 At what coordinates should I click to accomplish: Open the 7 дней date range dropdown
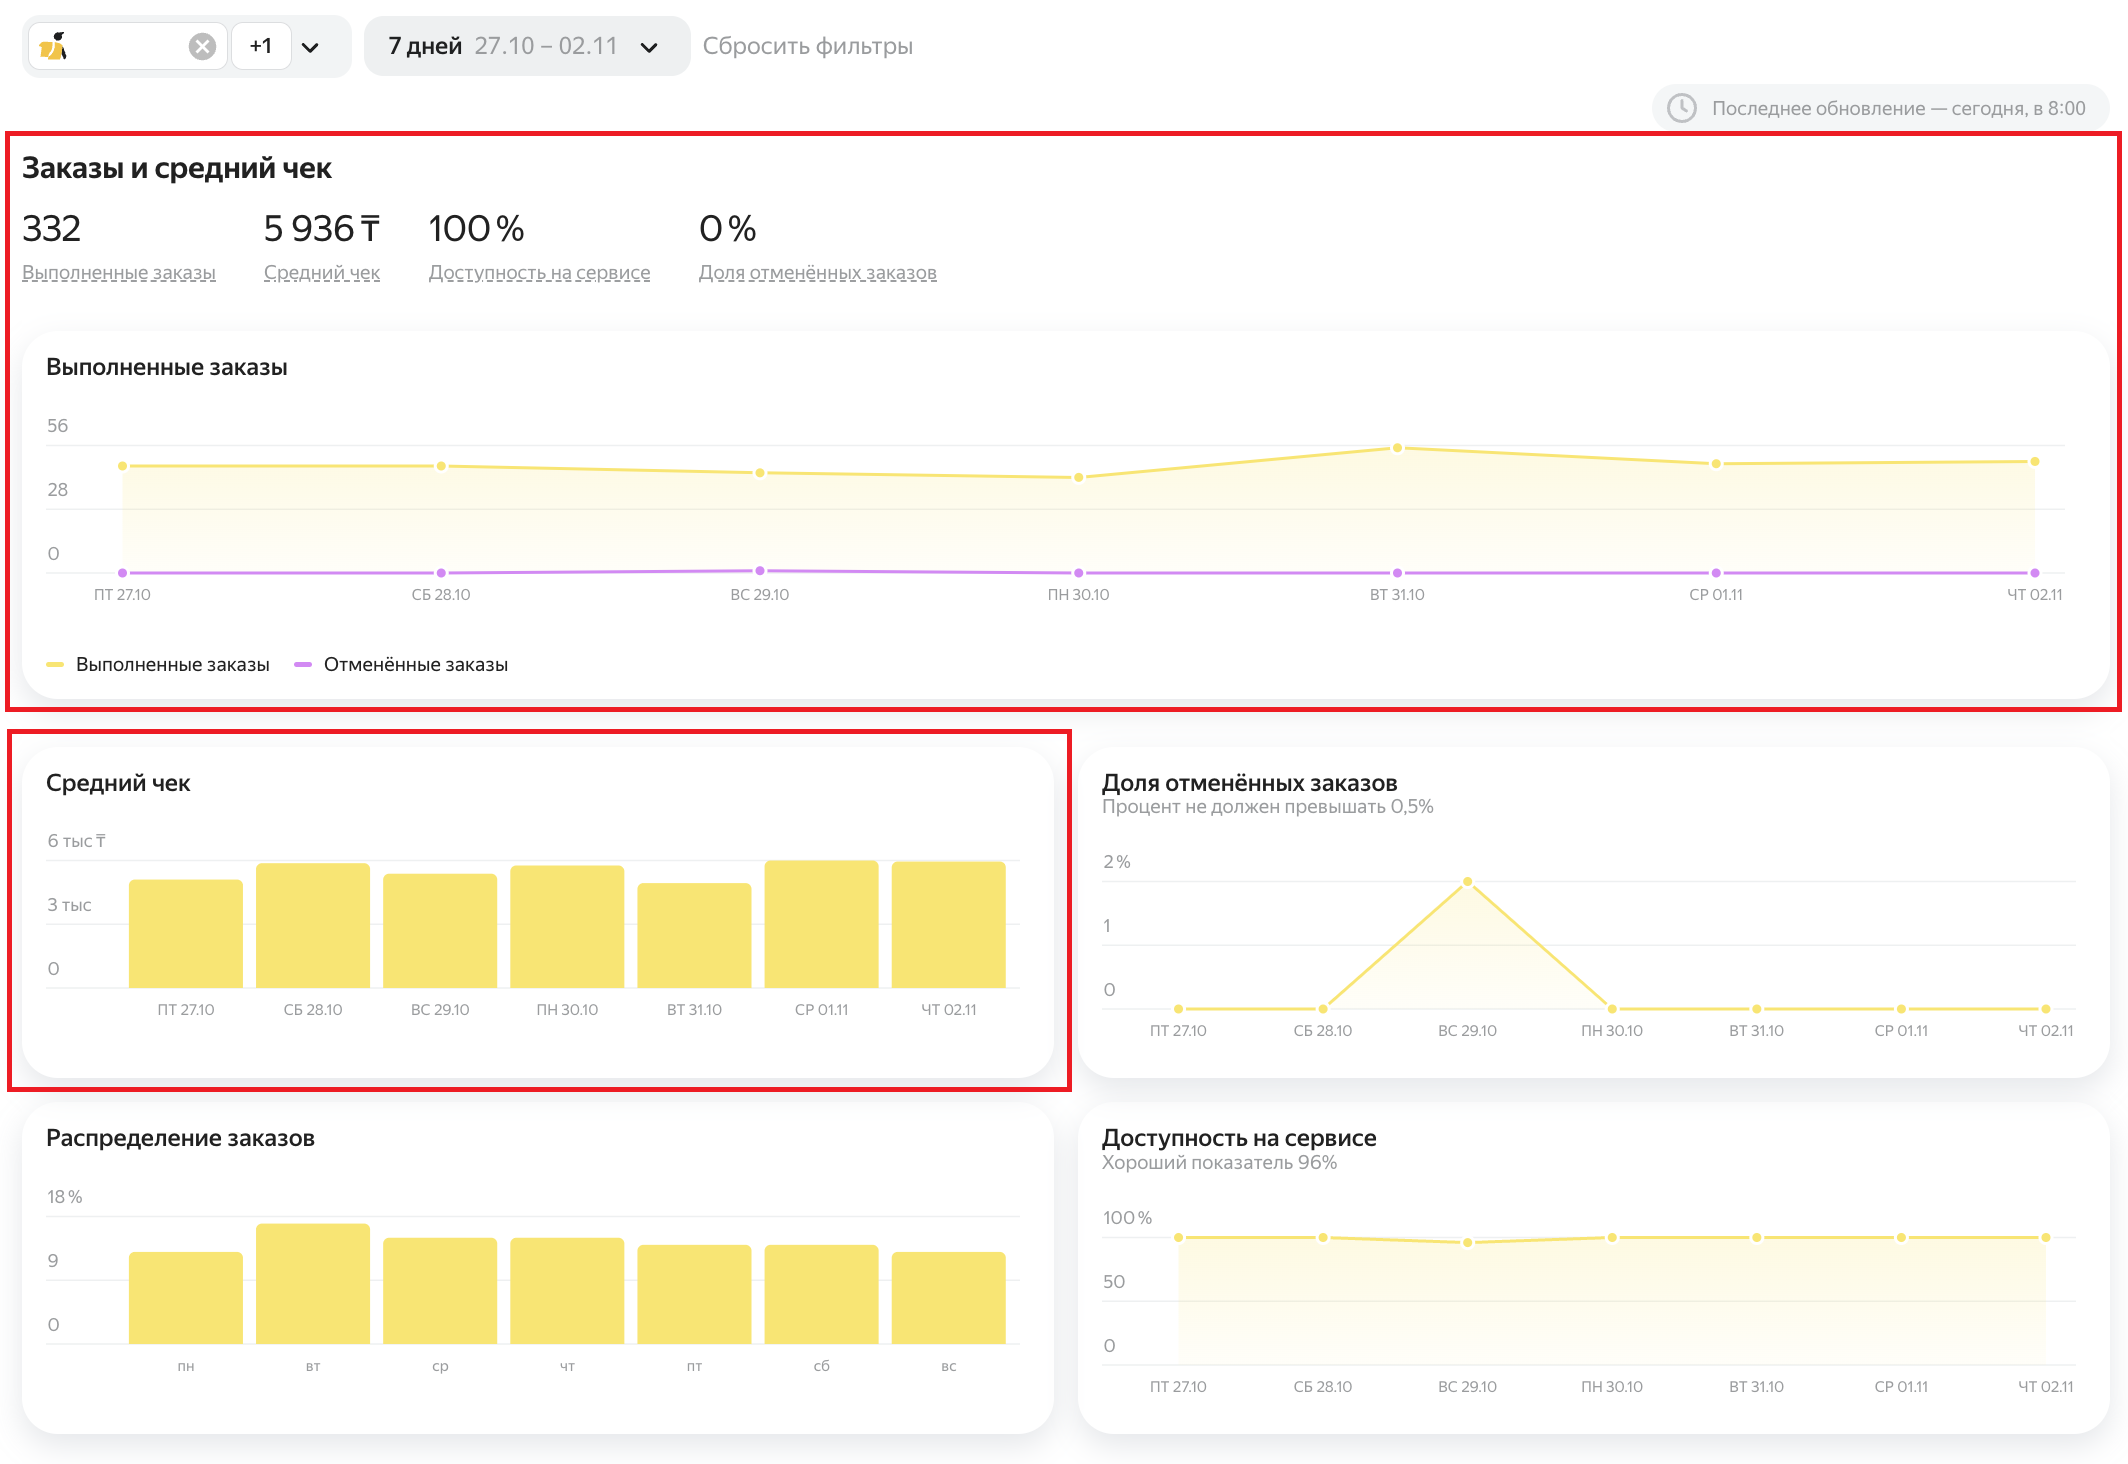526,46
